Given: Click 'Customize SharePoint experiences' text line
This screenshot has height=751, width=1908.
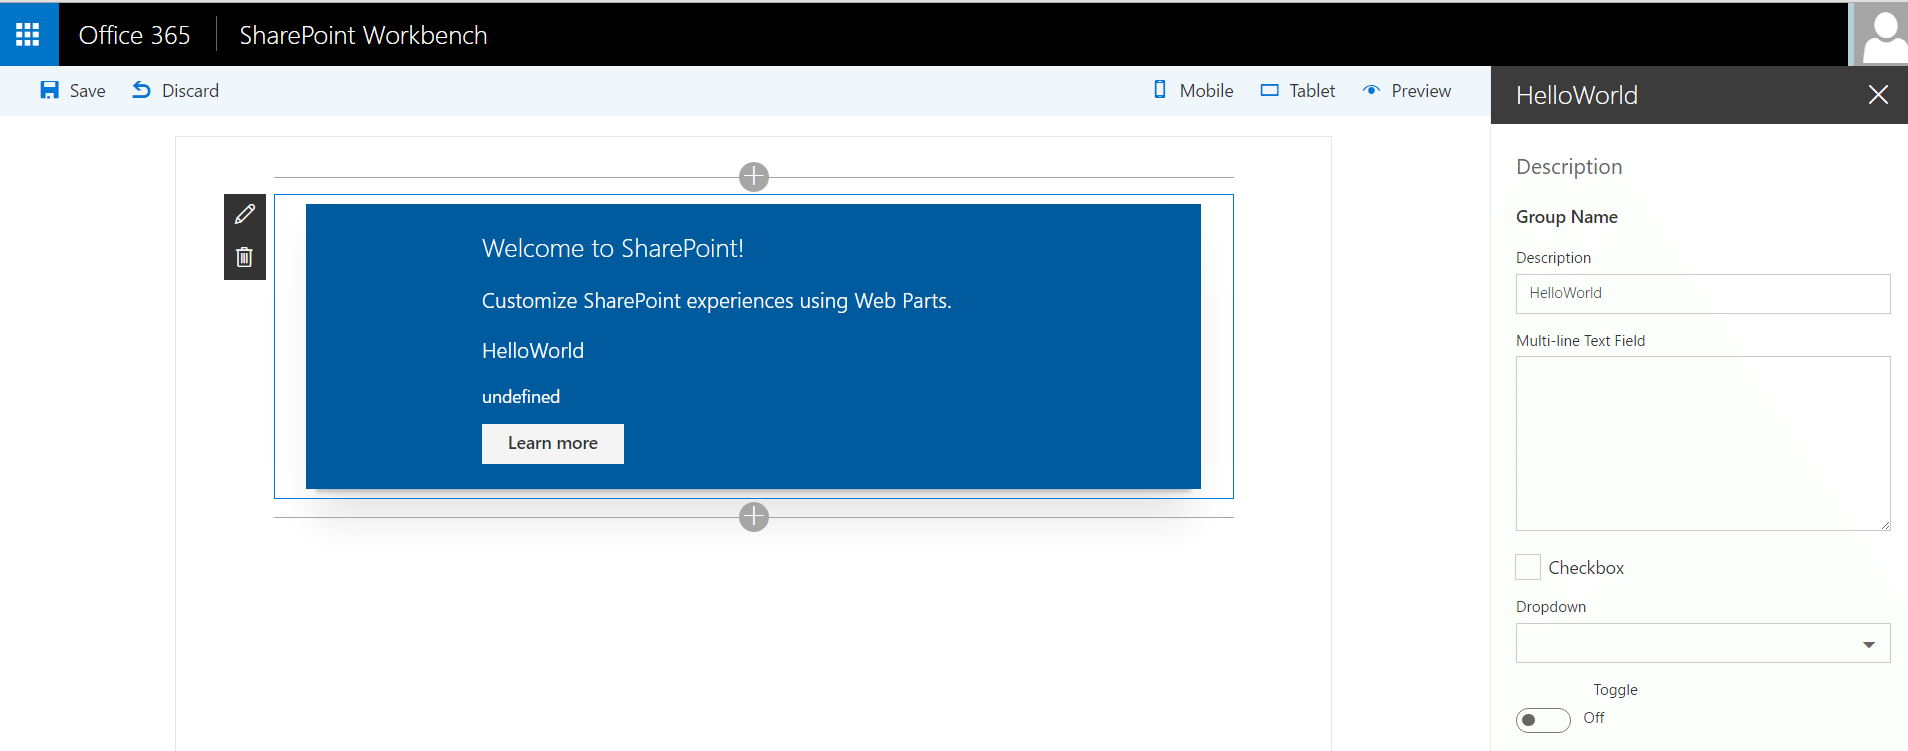Looking at the screenshot, I should (x=717, y=301).
